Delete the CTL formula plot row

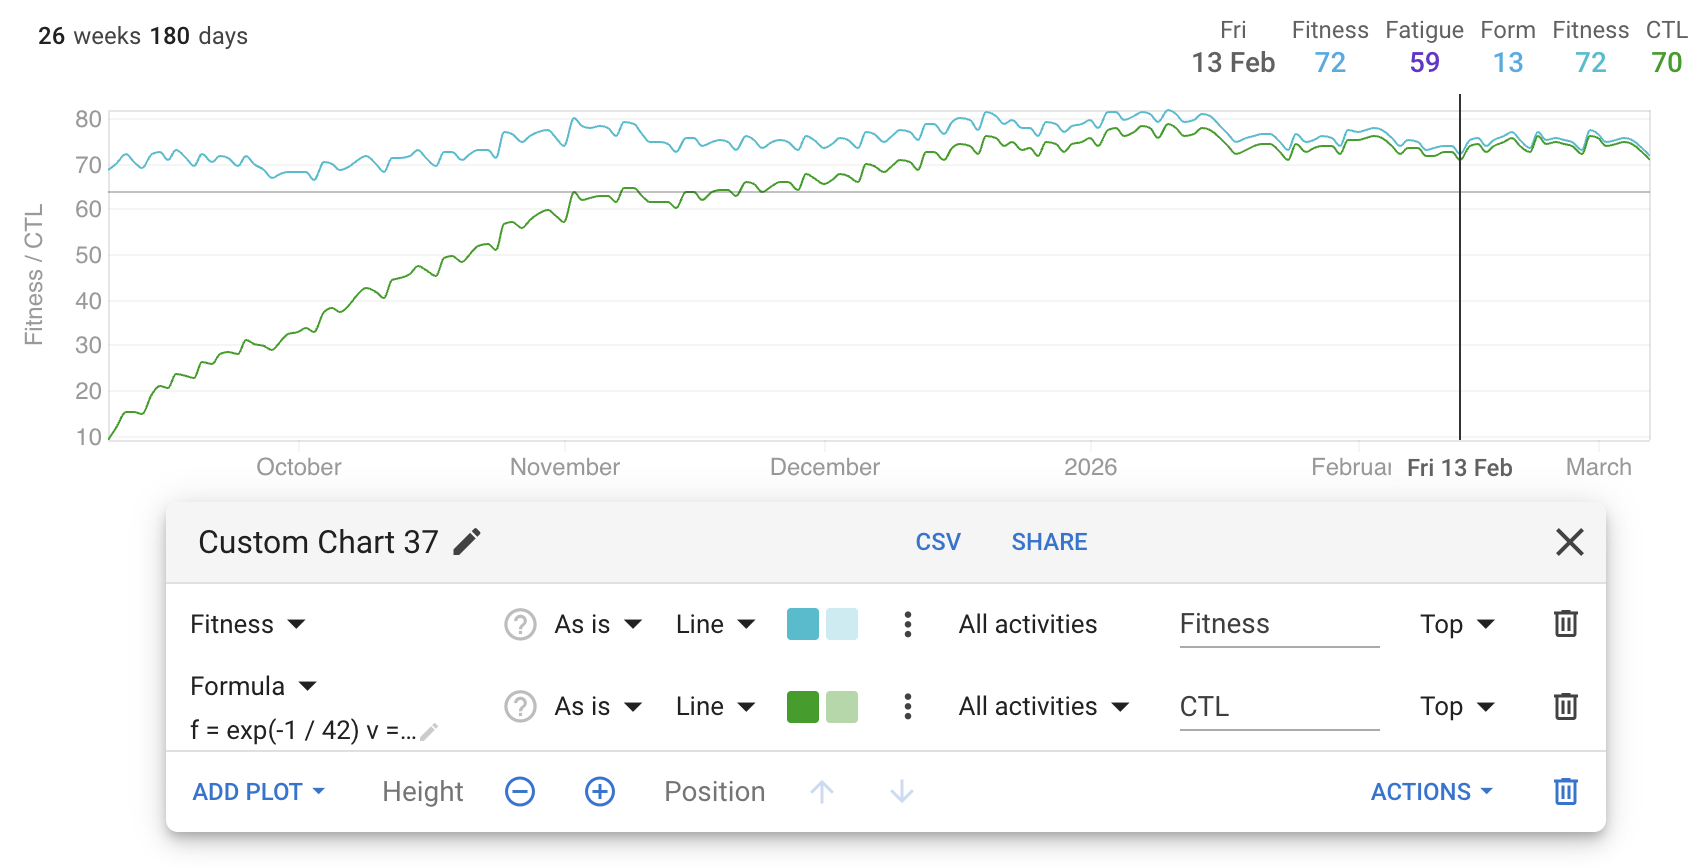(x=1565, y=707)
